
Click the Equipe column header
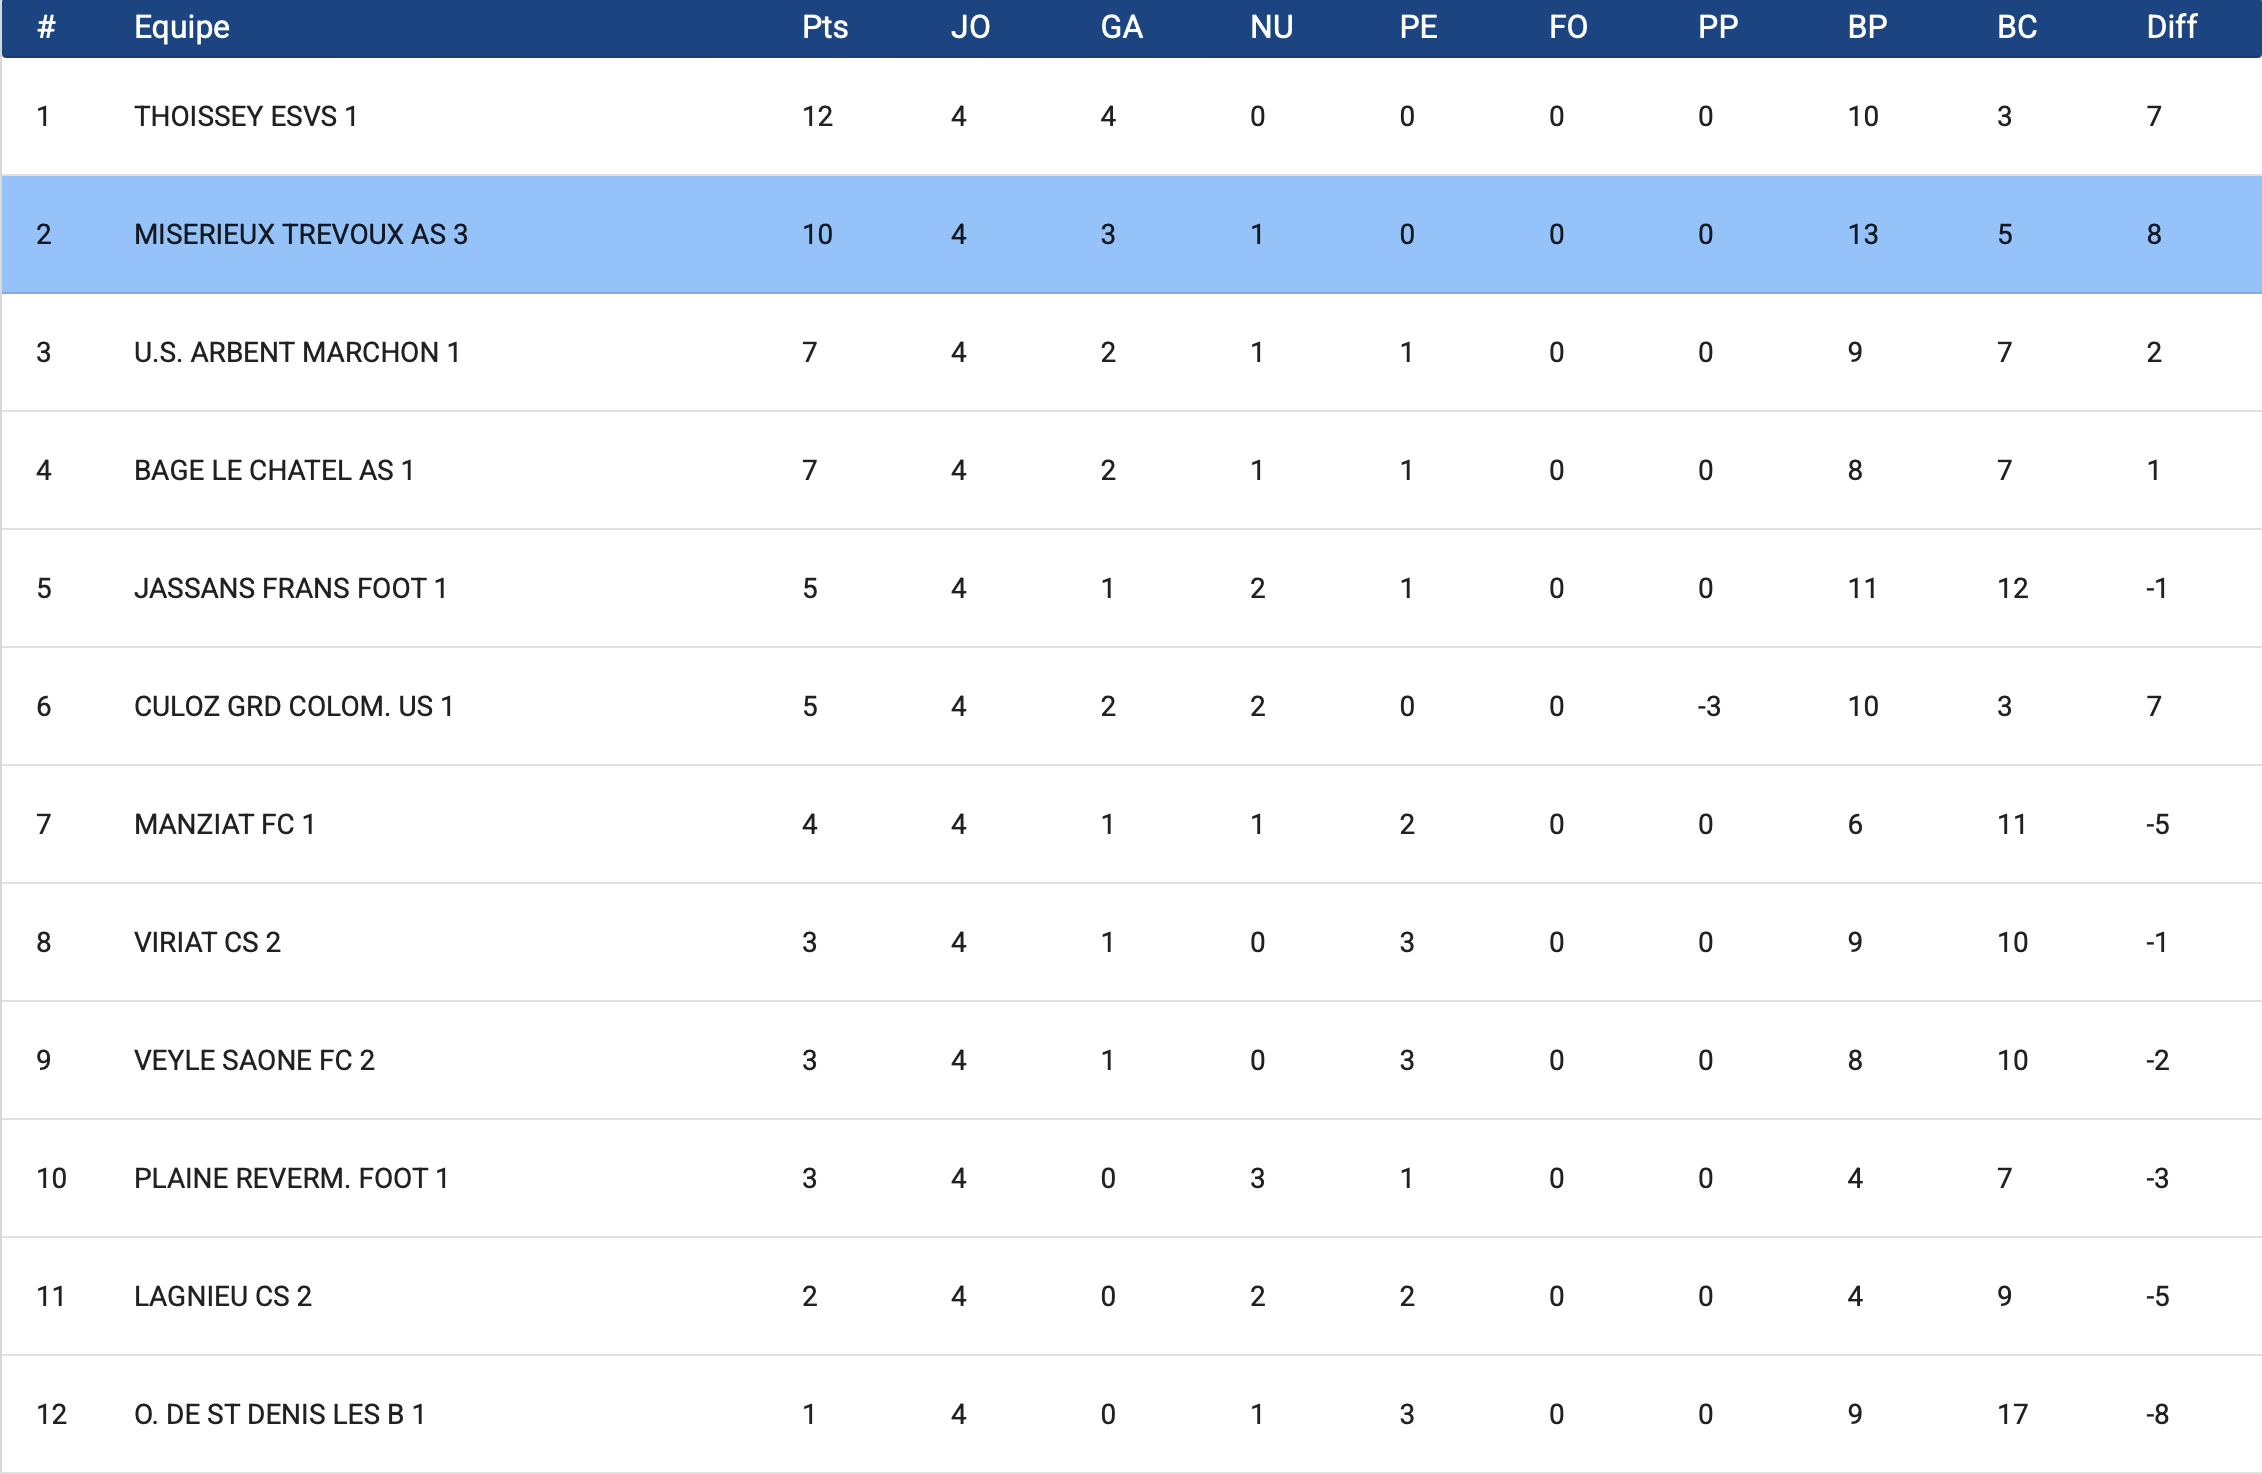tap(181, 27)
